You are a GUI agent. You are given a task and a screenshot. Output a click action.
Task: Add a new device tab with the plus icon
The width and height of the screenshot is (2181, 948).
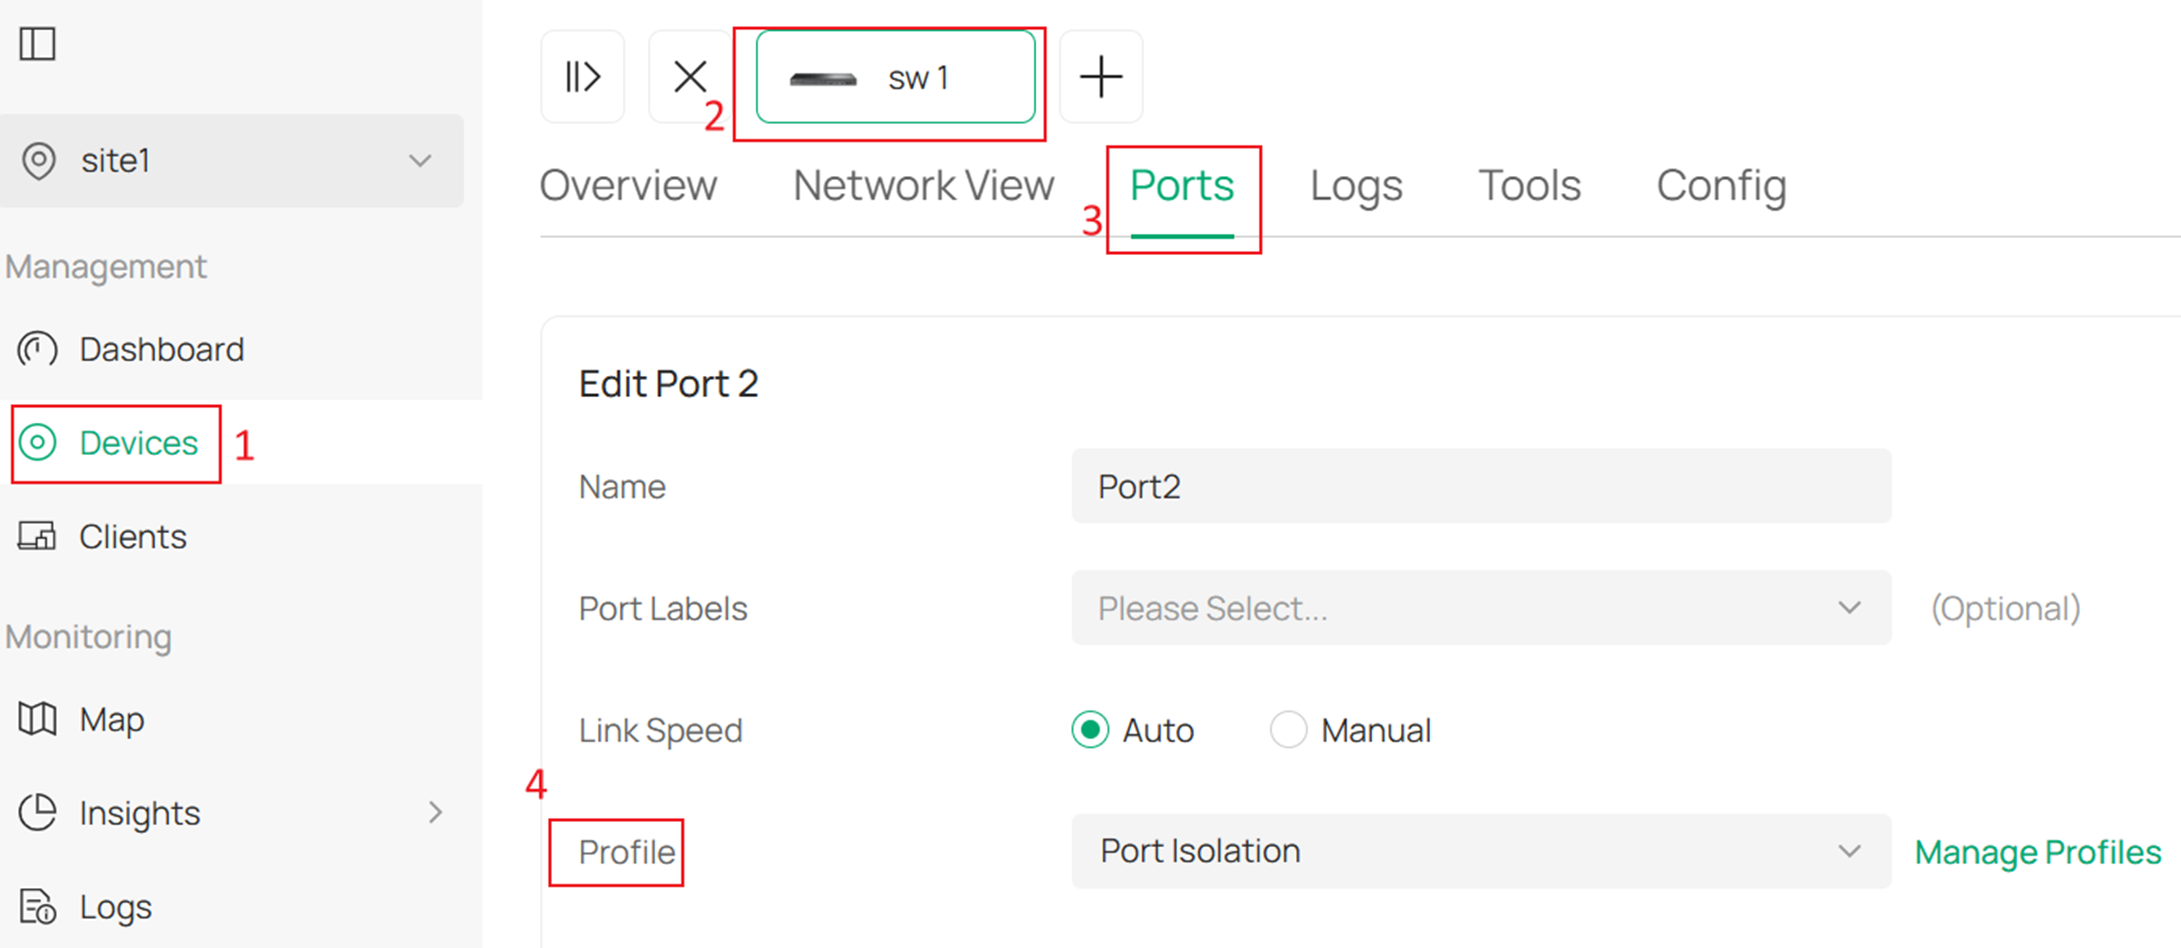(1101, 76)
